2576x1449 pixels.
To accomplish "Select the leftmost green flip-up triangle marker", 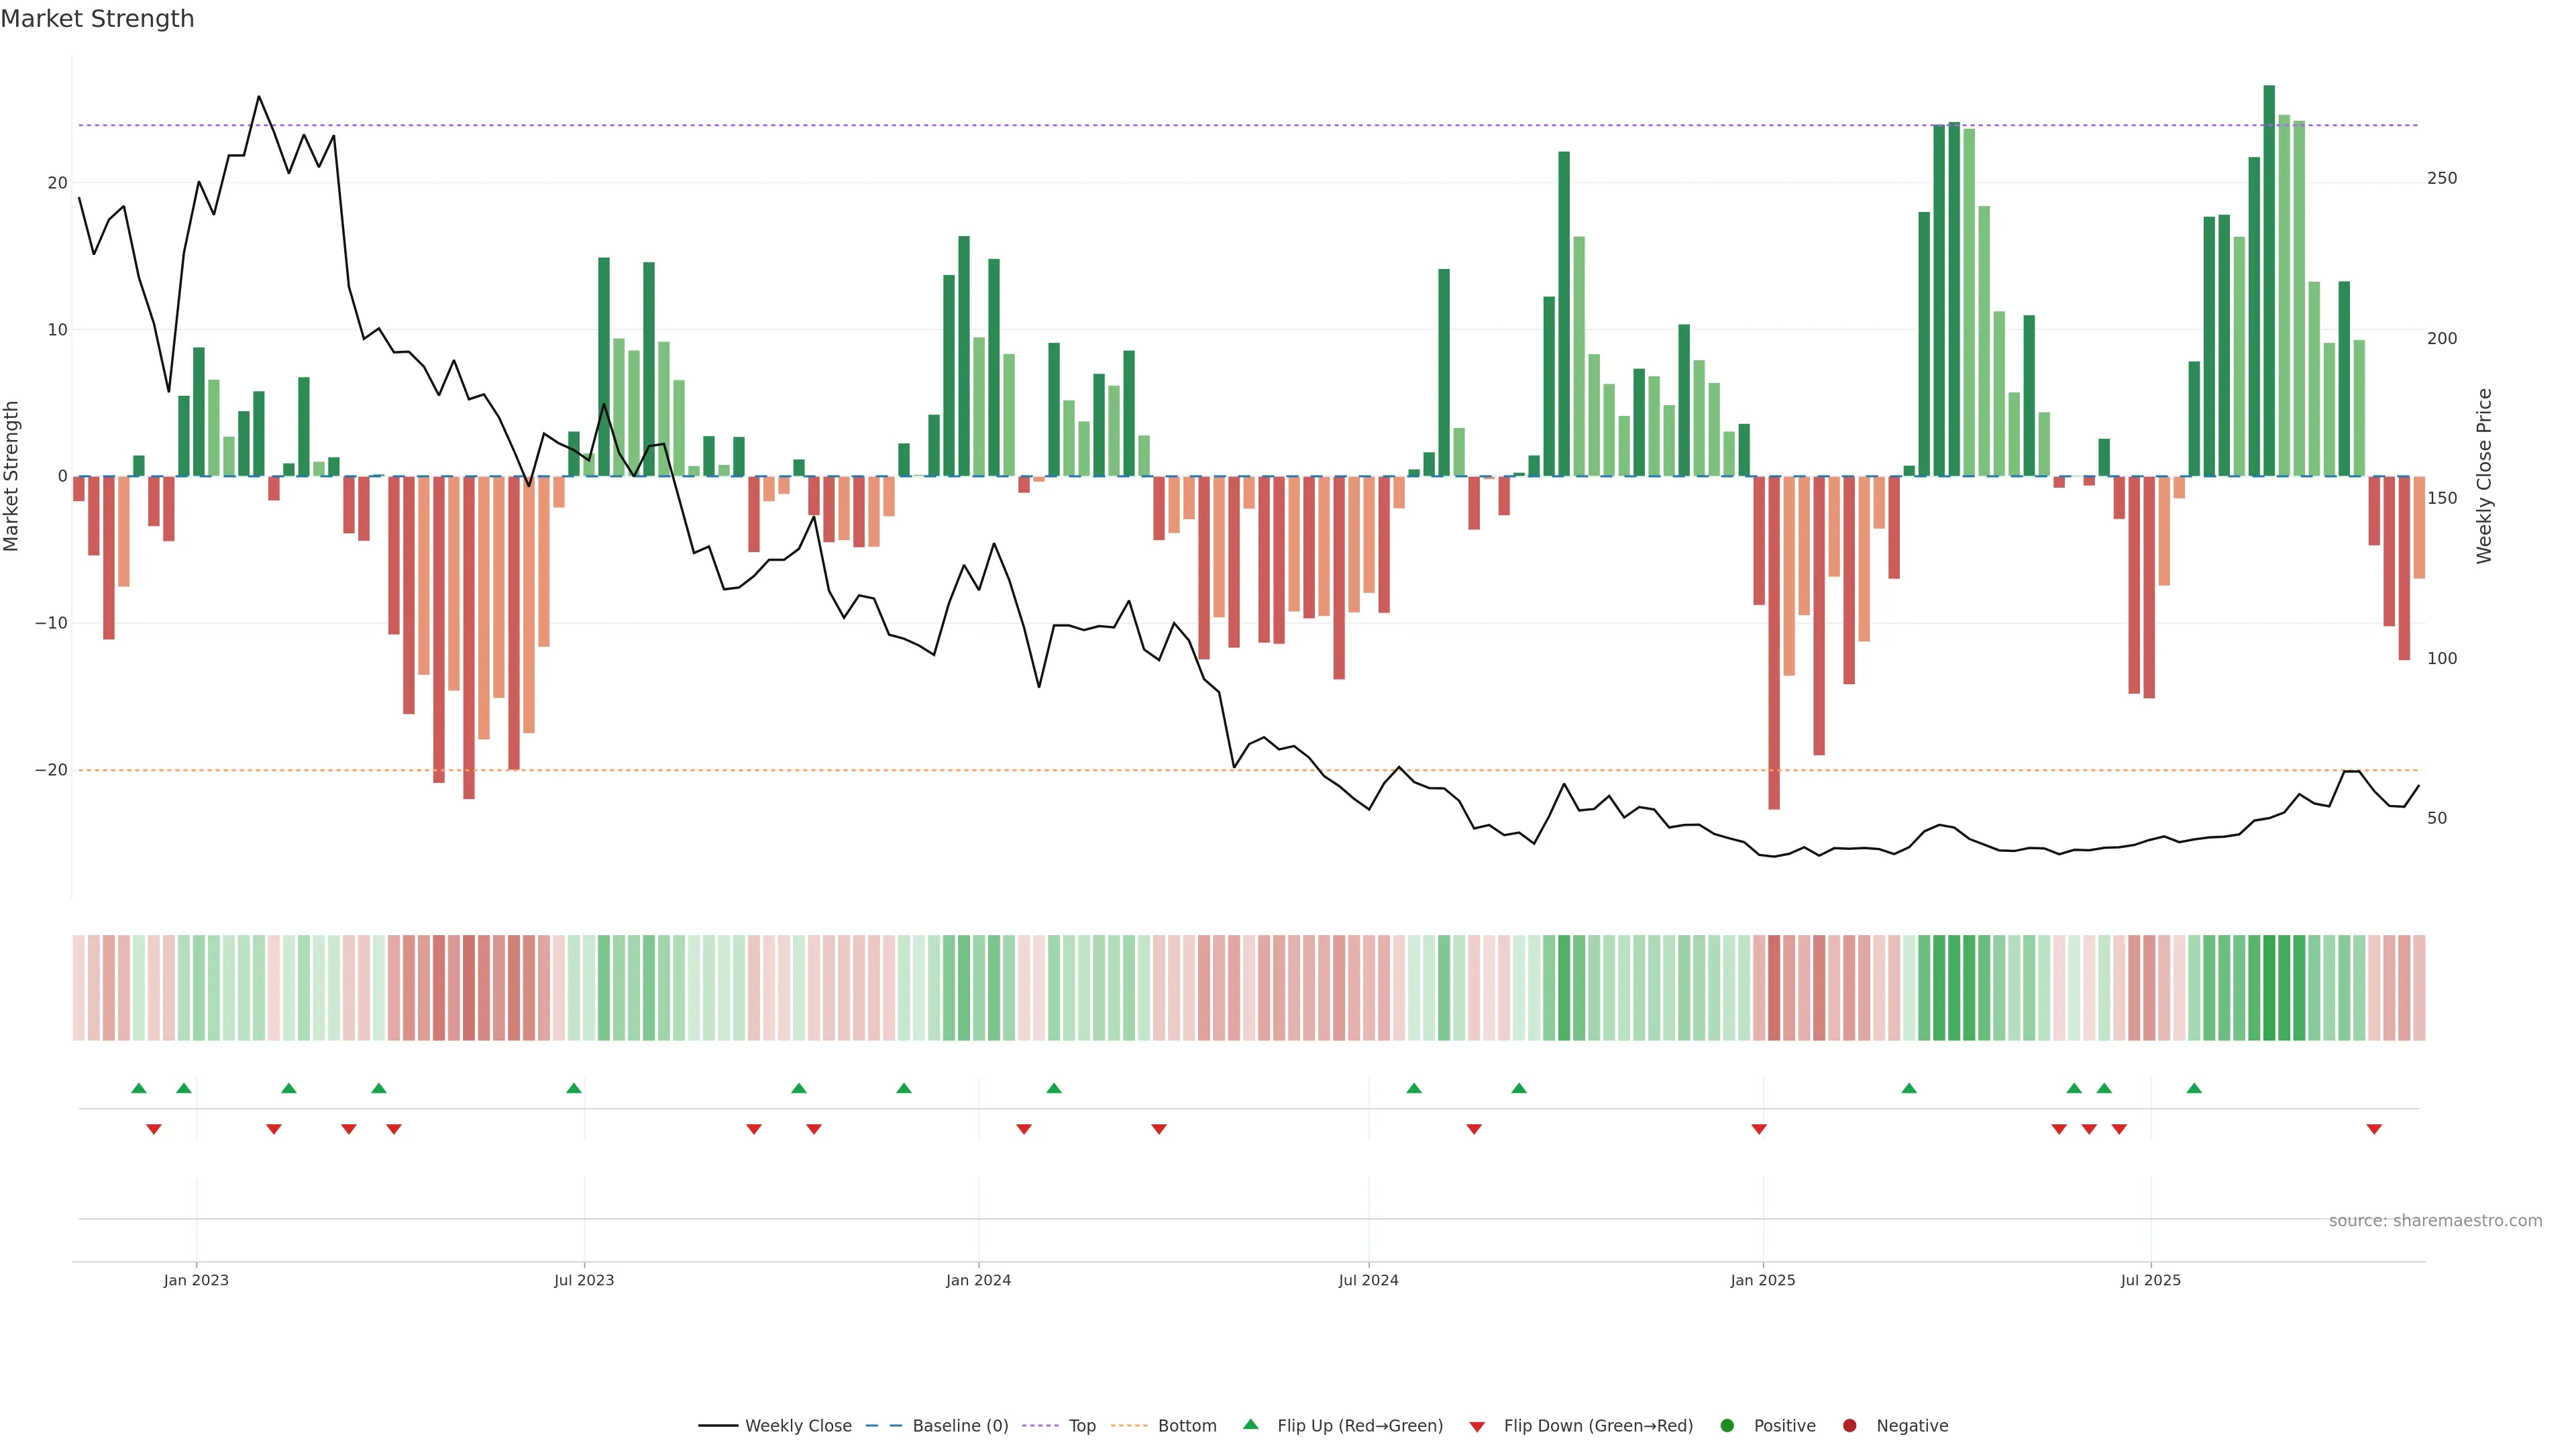I will (139, 1088).
